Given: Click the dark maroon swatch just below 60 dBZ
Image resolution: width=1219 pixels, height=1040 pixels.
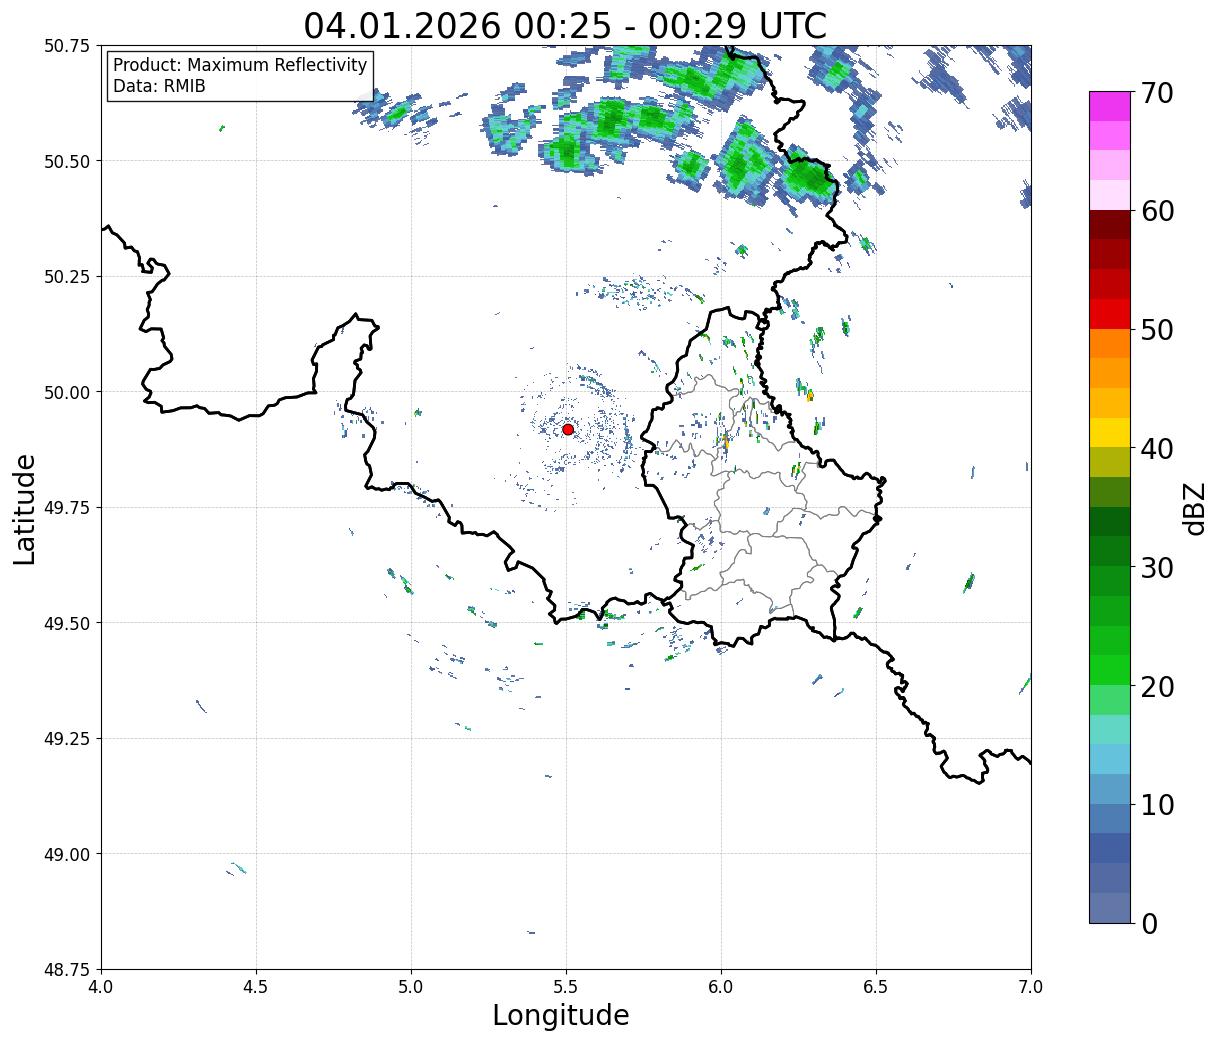Looking at the screenshot, I should [x=1110, y=225].
